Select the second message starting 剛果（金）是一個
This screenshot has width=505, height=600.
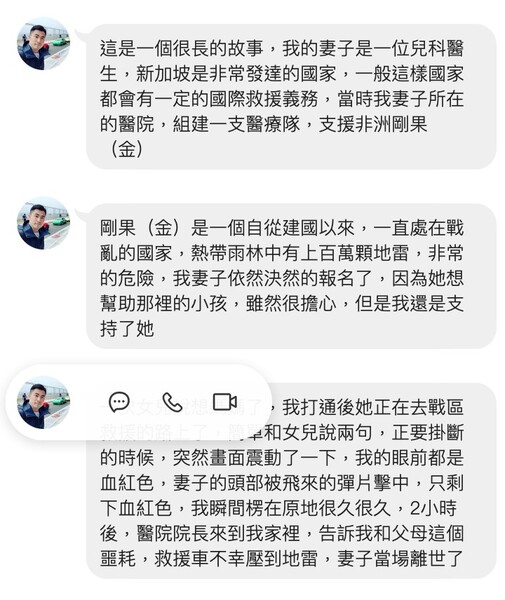point(291,276)
